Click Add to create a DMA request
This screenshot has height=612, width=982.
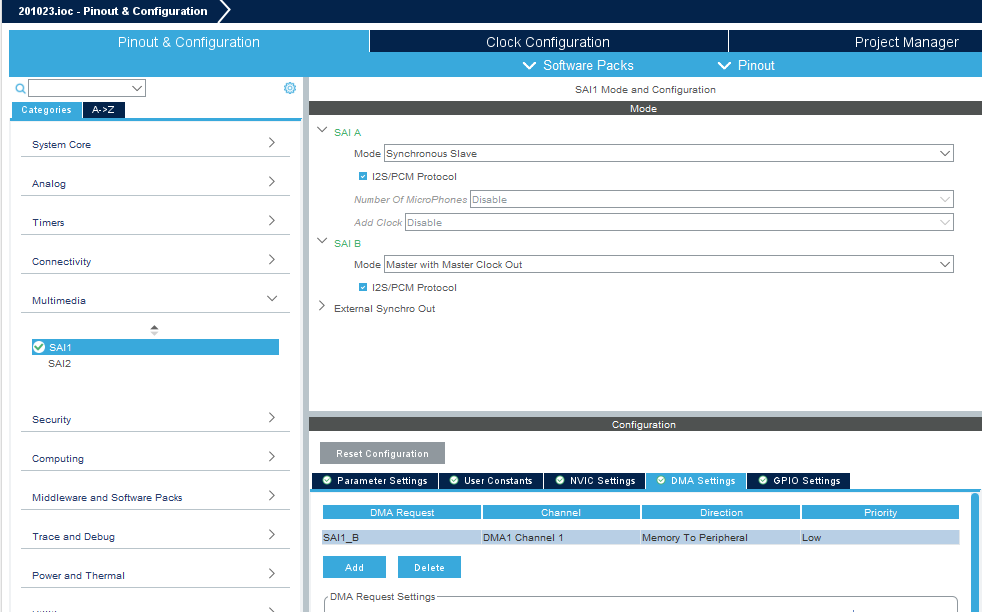coord(354,566)
